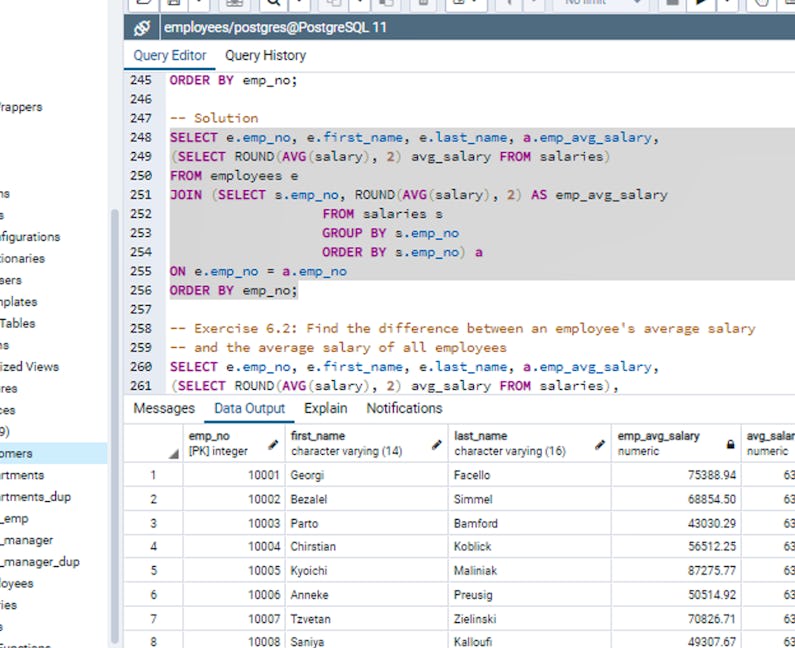Click the last_name cell Simmel
This screenshot has width=795, height=648.
(530, 499)
